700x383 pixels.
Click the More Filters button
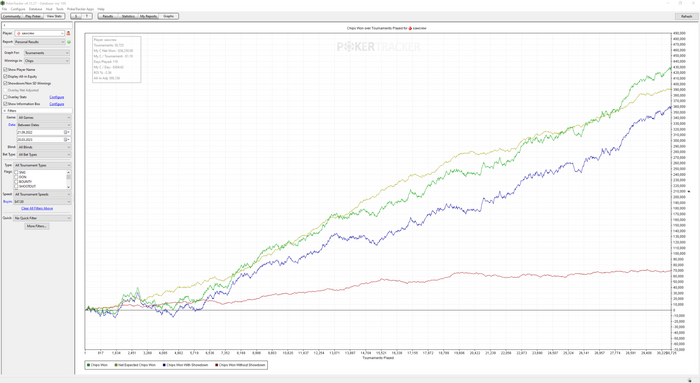37,226
